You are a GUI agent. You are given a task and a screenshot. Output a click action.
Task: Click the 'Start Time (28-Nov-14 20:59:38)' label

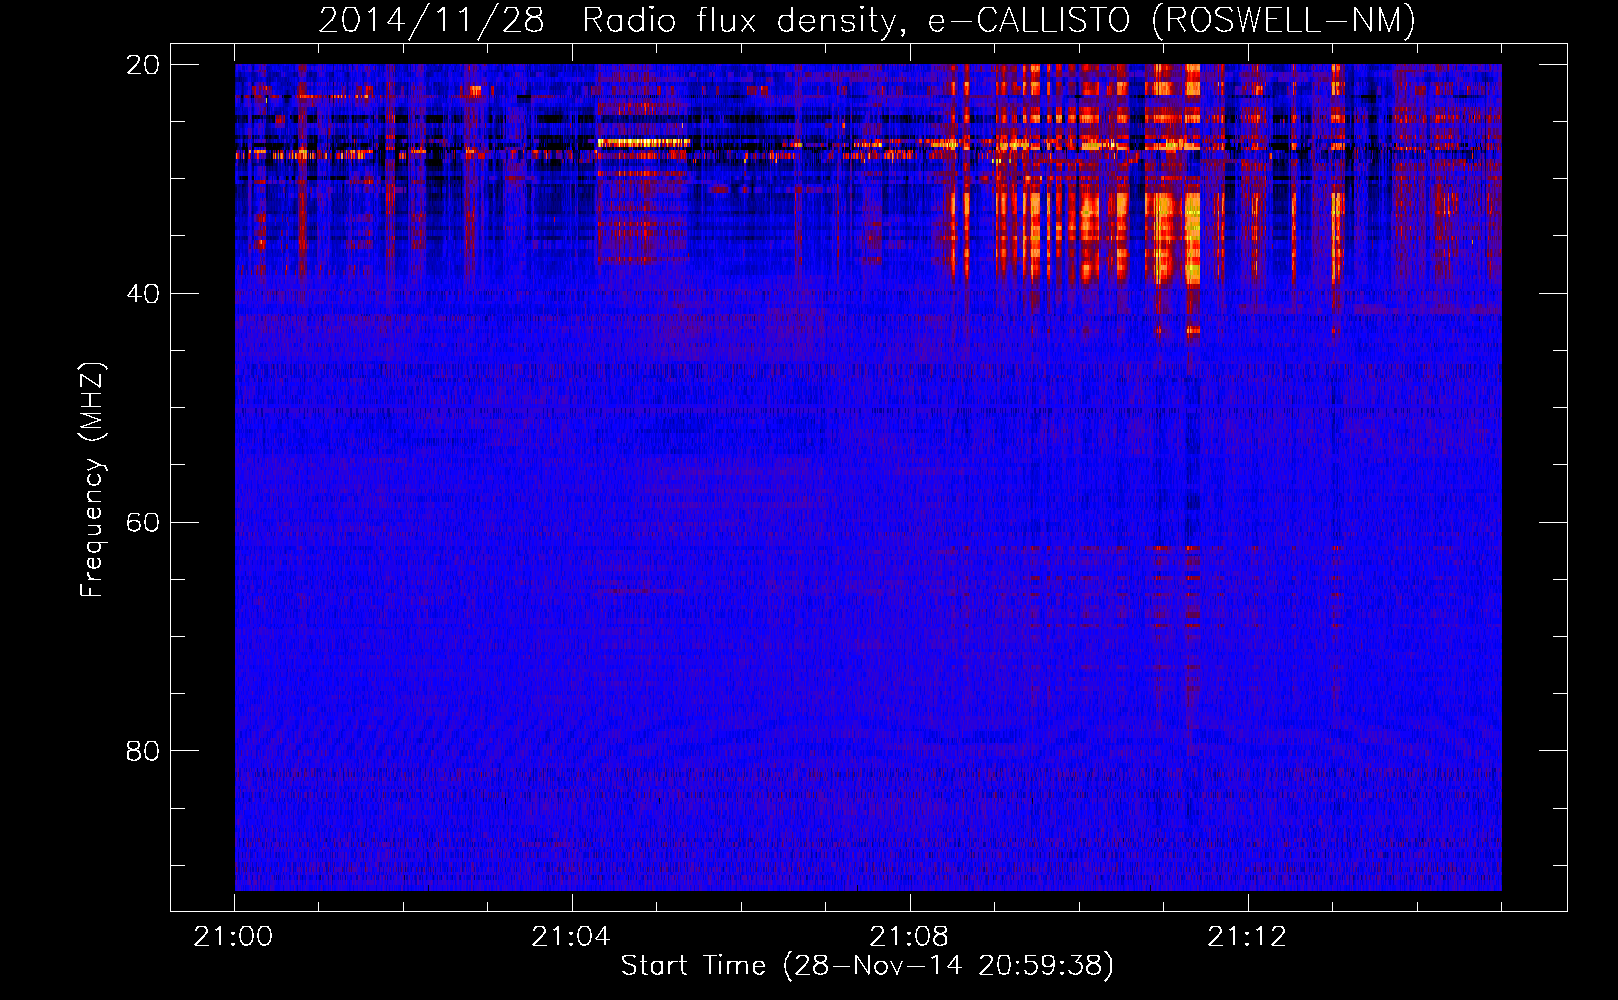click(x=867, y=966)
